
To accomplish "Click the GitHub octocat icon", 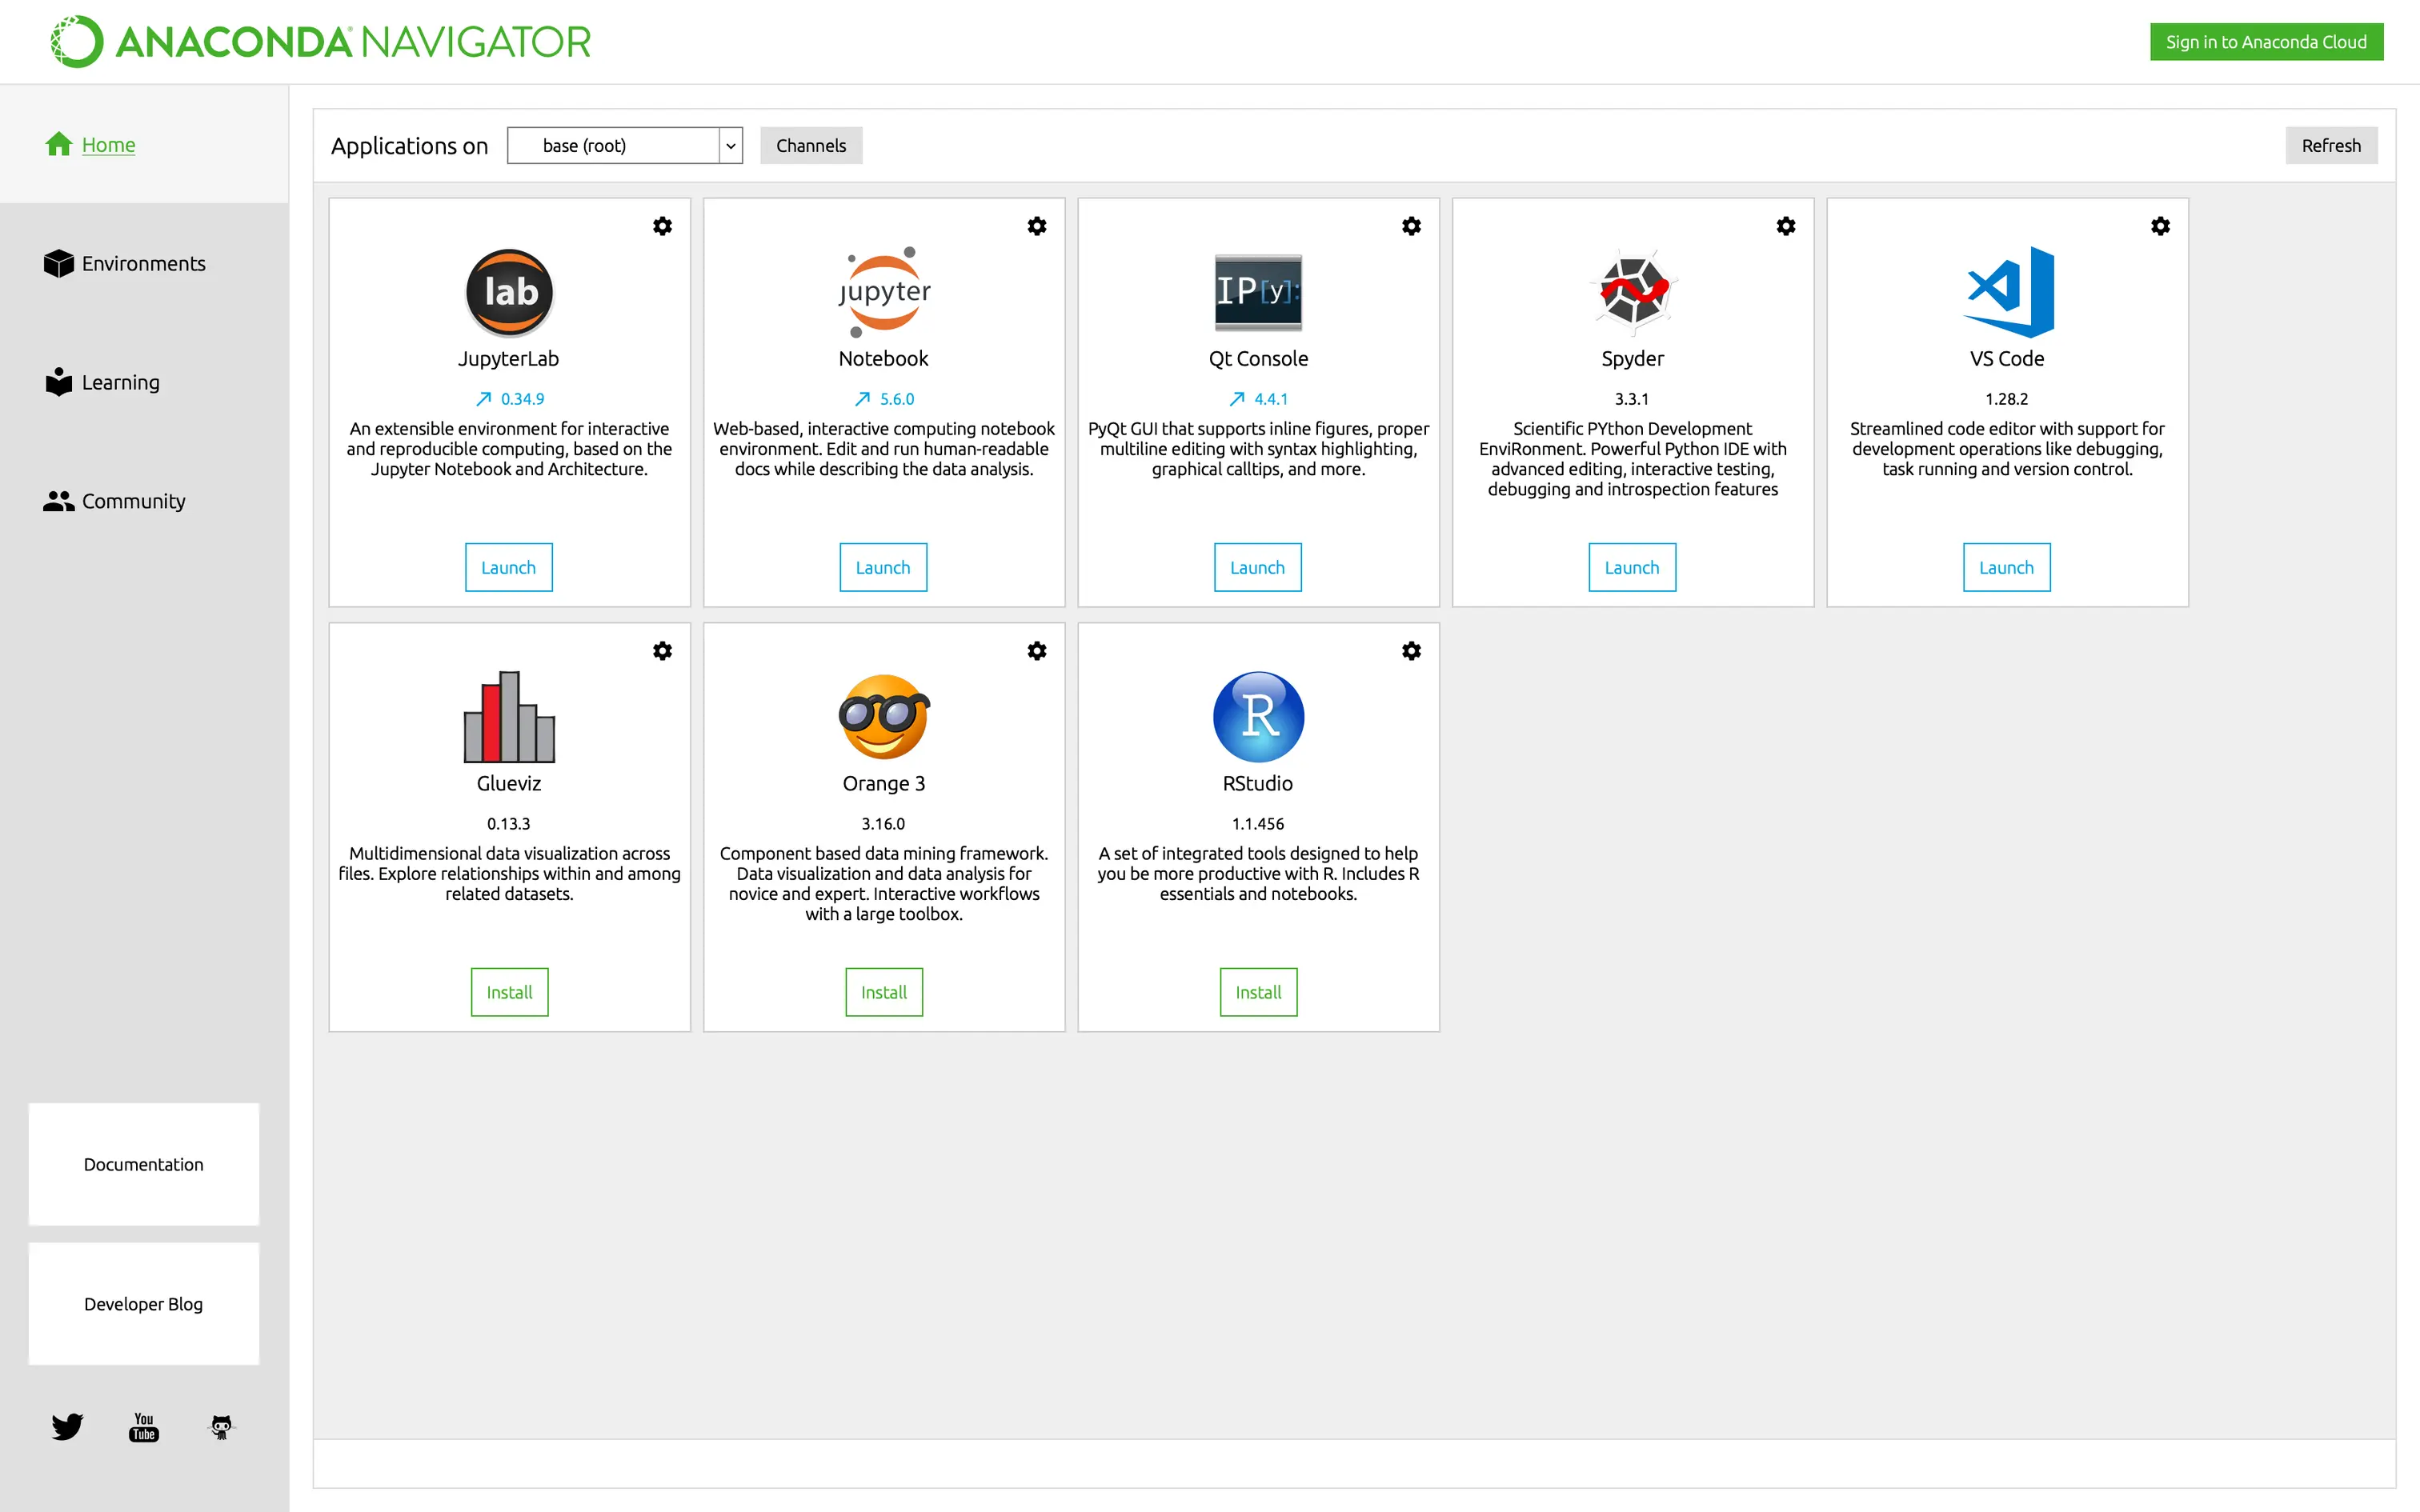I will tap(221, 1426).
